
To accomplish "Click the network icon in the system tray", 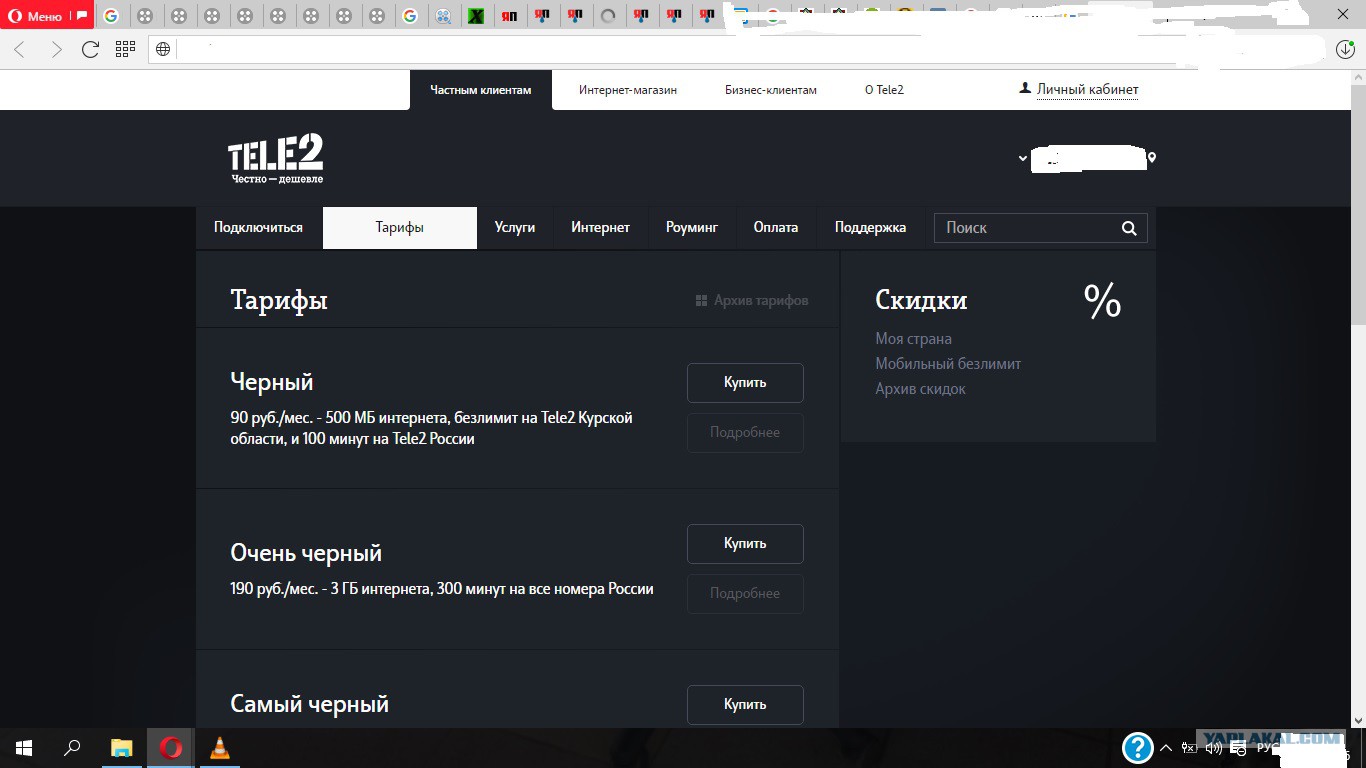I will pos(1189,748).
